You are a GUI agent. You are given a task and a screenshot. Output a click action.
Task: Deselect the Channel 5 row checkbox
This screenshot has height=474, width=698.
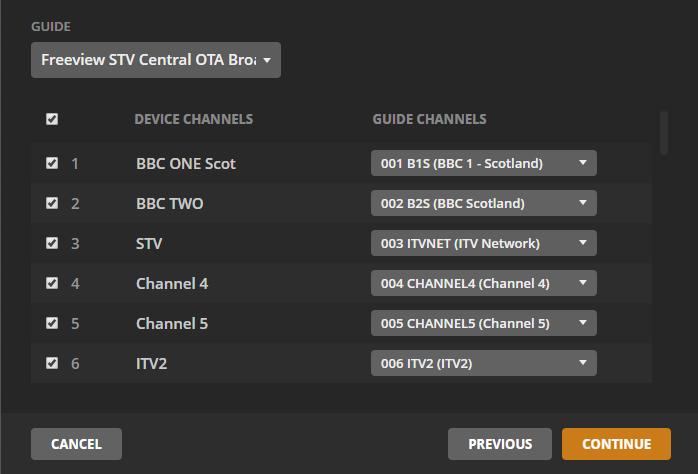pos(52,323)
